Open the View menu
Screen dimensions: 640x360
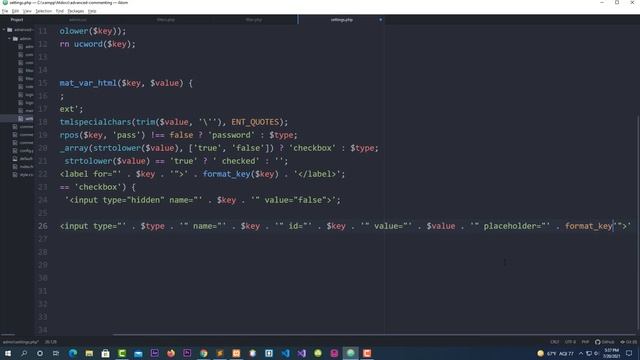click(27, 11)
